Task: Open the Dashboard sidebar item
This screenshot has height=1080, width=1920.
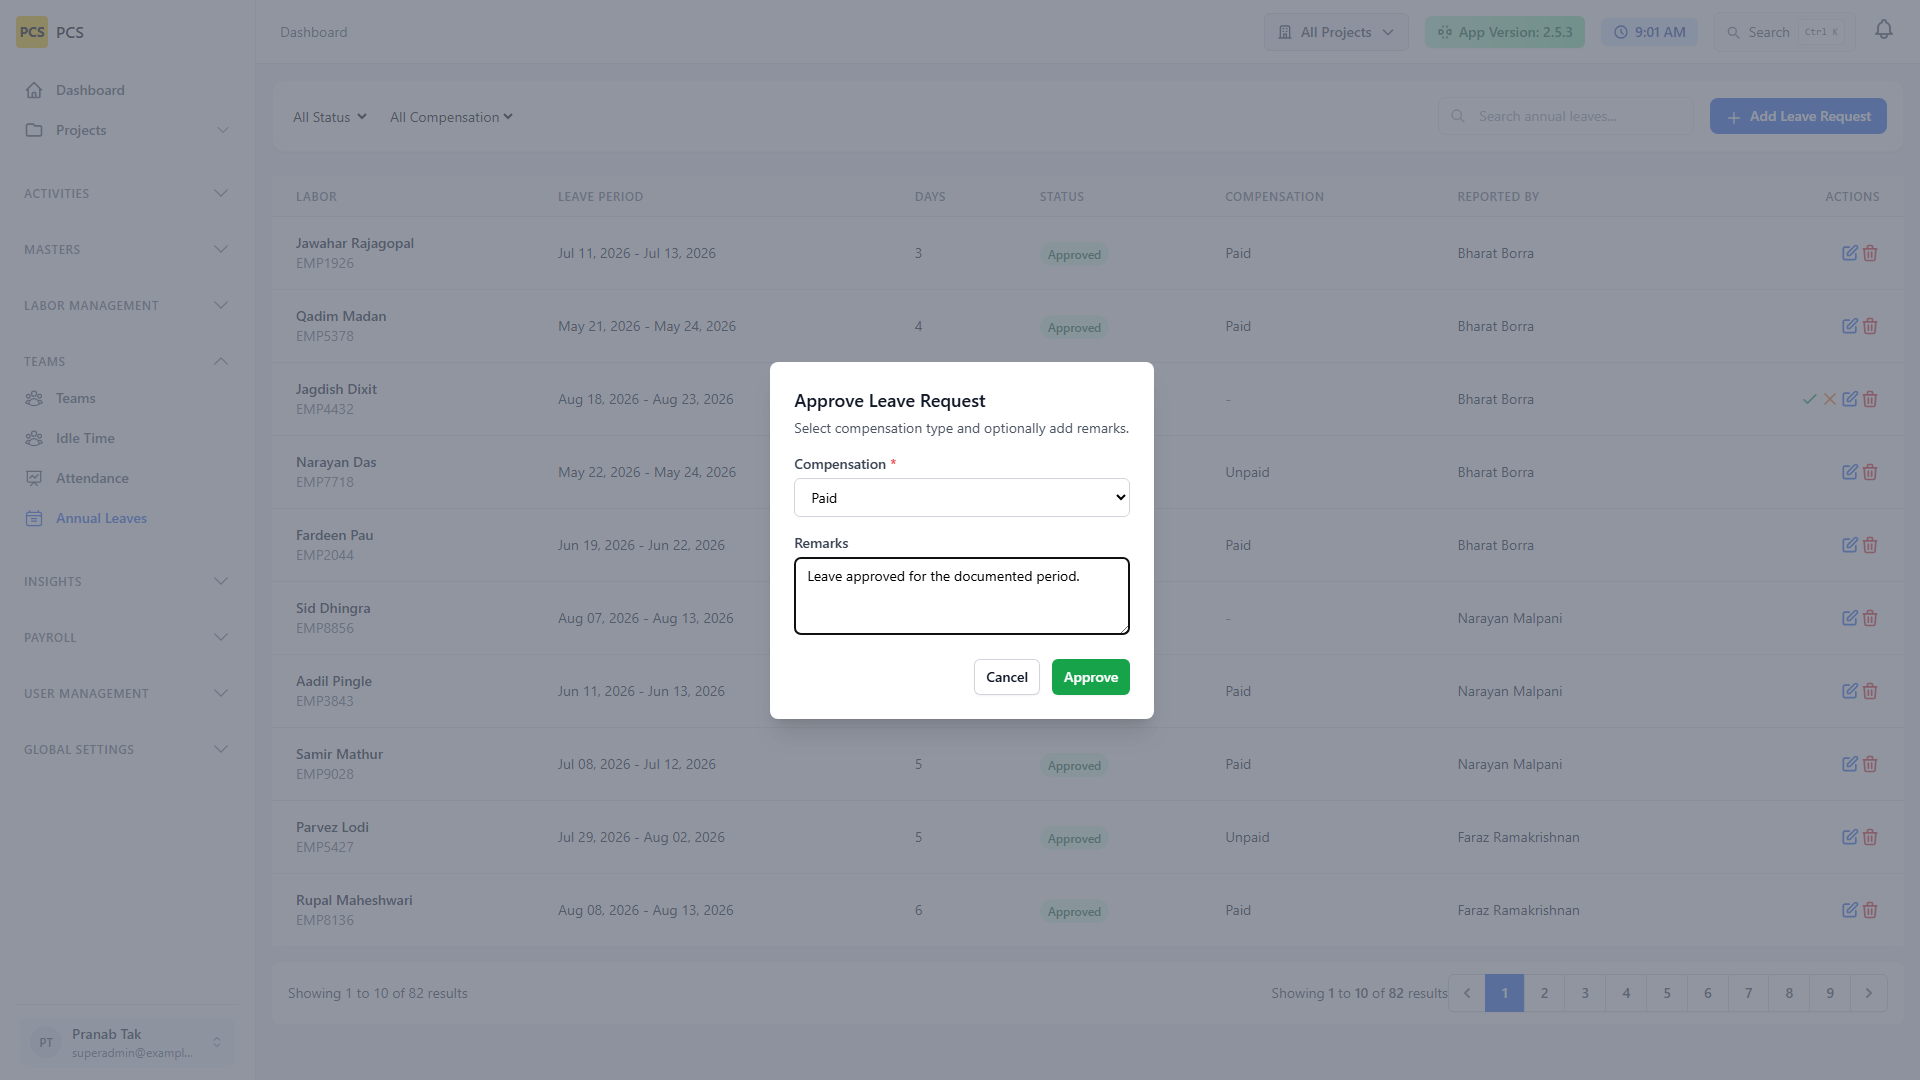Action: 127,90
